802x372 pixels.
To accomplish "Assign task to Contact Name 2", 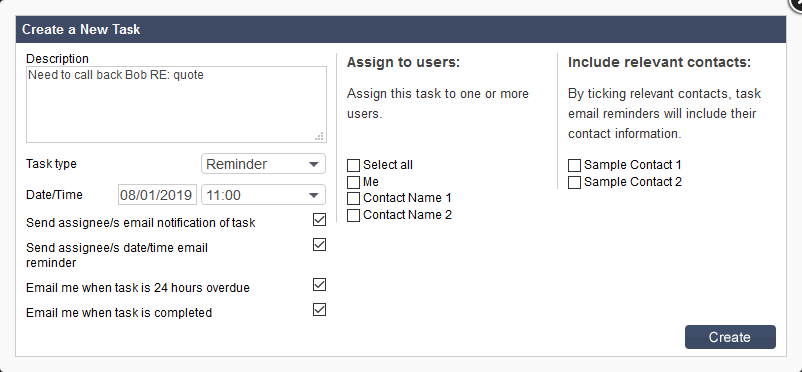I will (353, 215).
